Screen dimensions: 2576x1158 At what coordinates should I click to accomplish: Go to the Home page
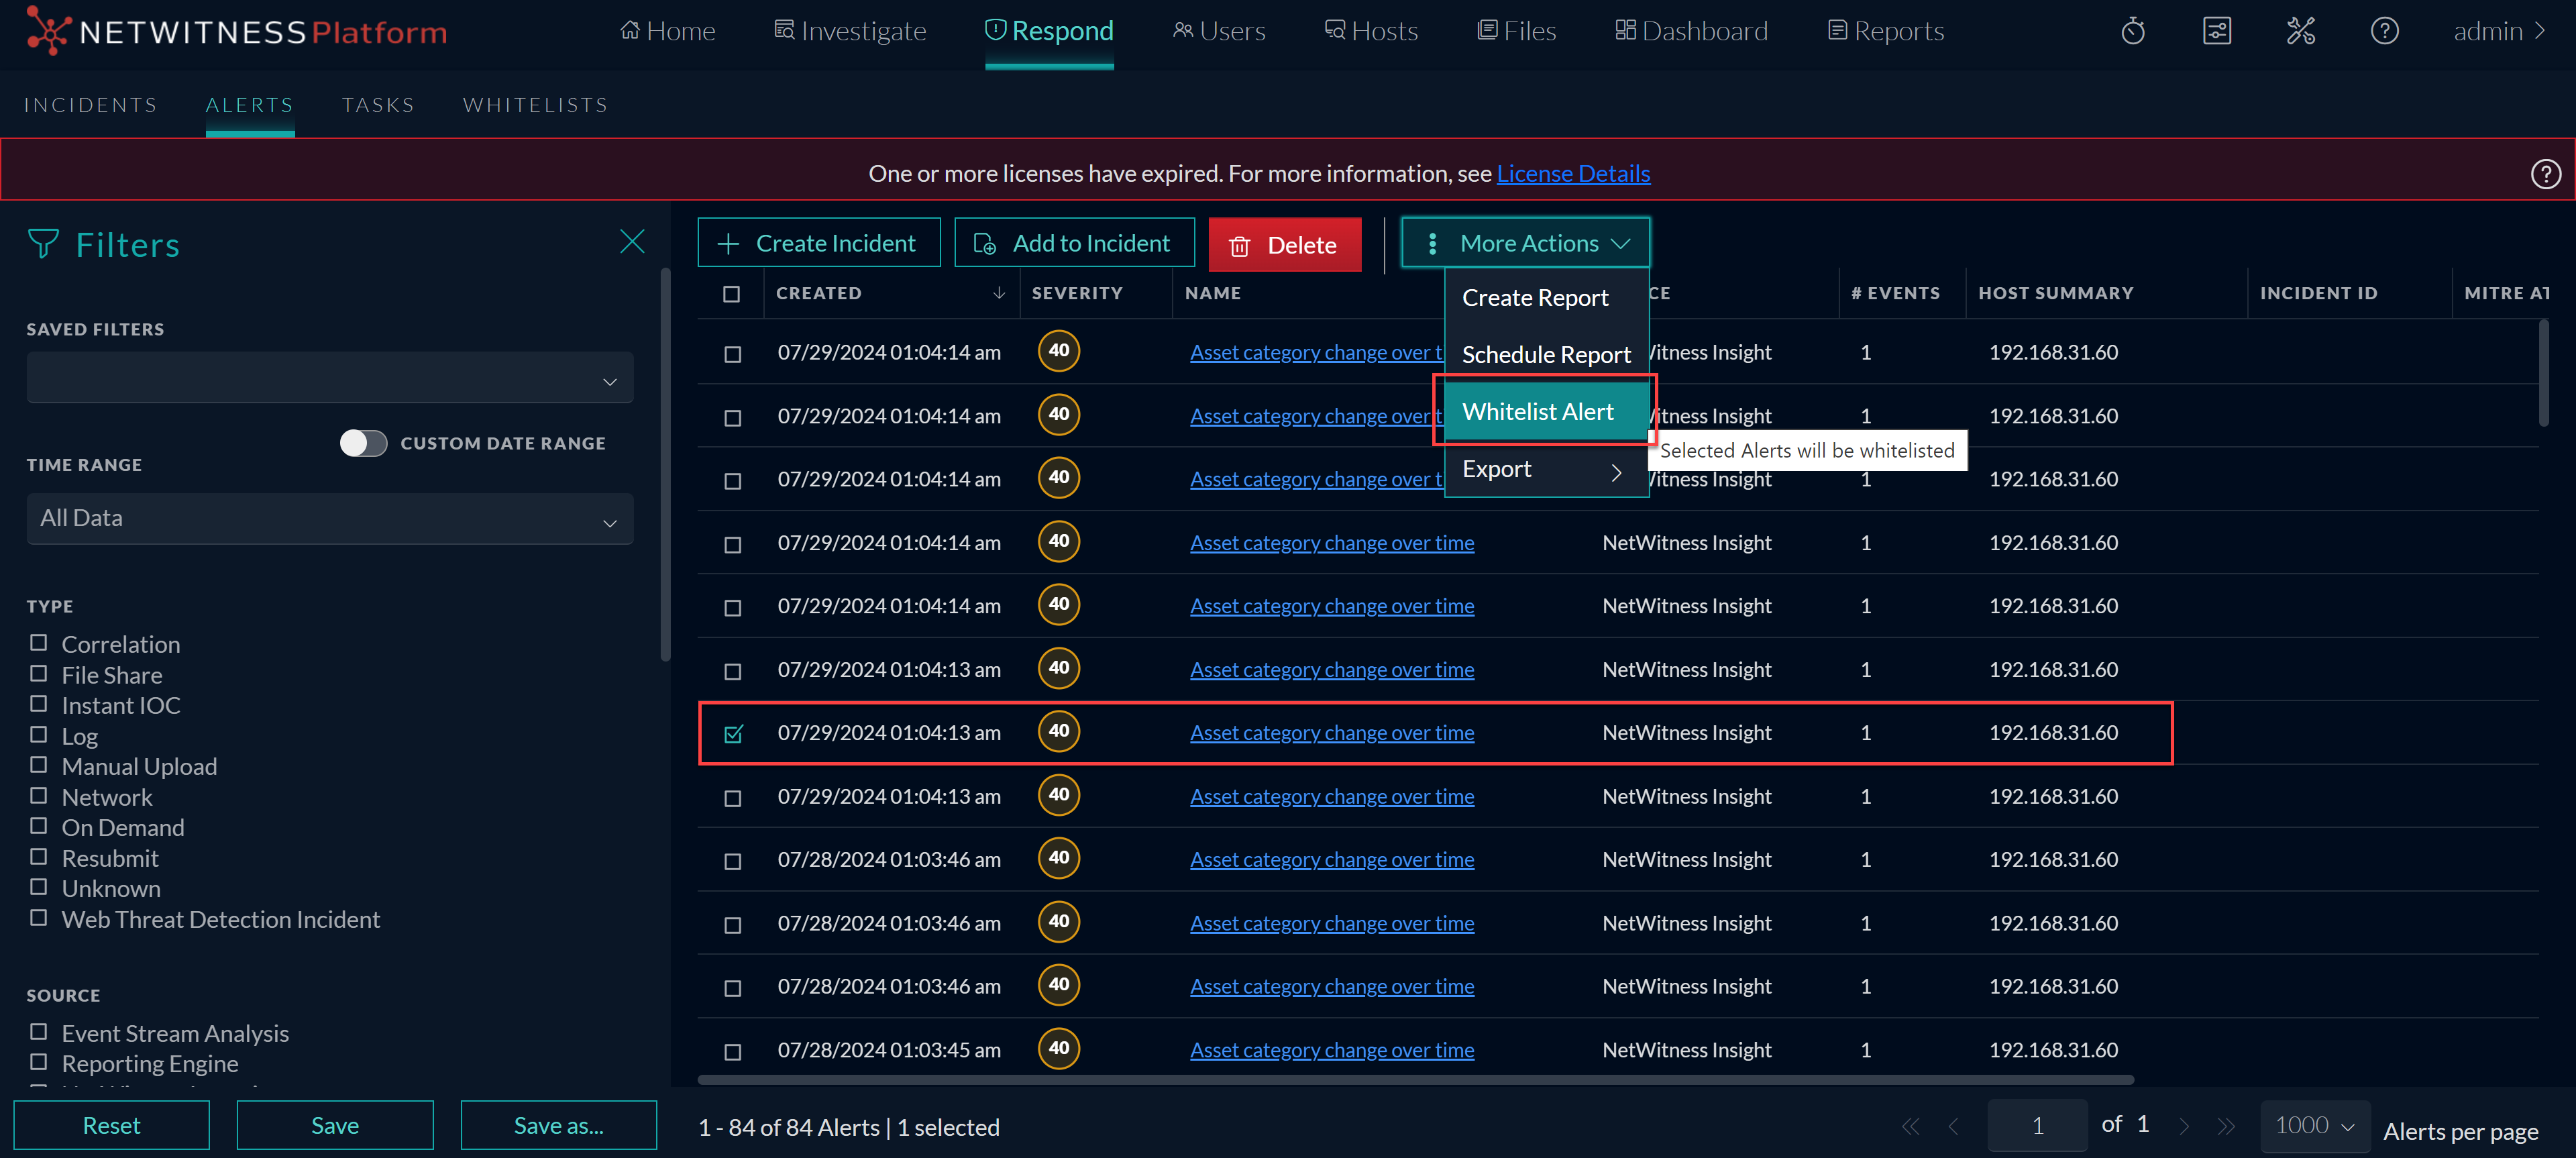pyautogui.click(x=668, y=31)
